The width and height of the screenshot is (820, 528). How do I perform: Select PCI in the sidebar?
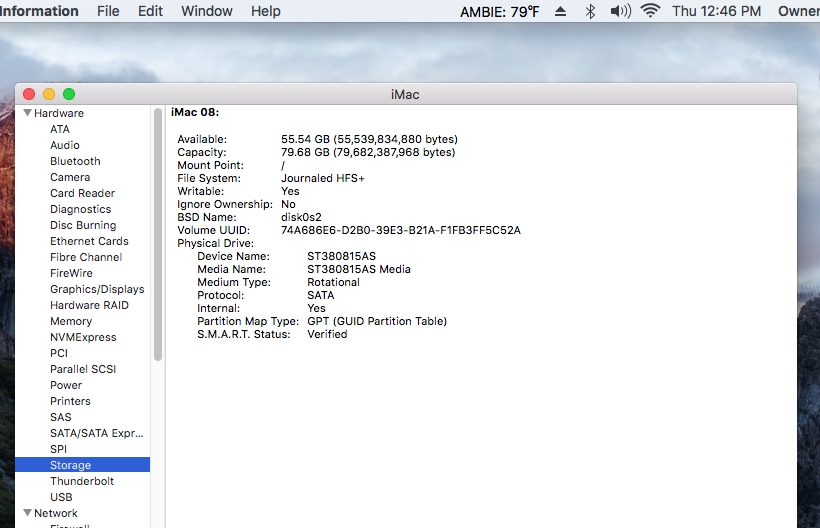click(x=59, y=353)
